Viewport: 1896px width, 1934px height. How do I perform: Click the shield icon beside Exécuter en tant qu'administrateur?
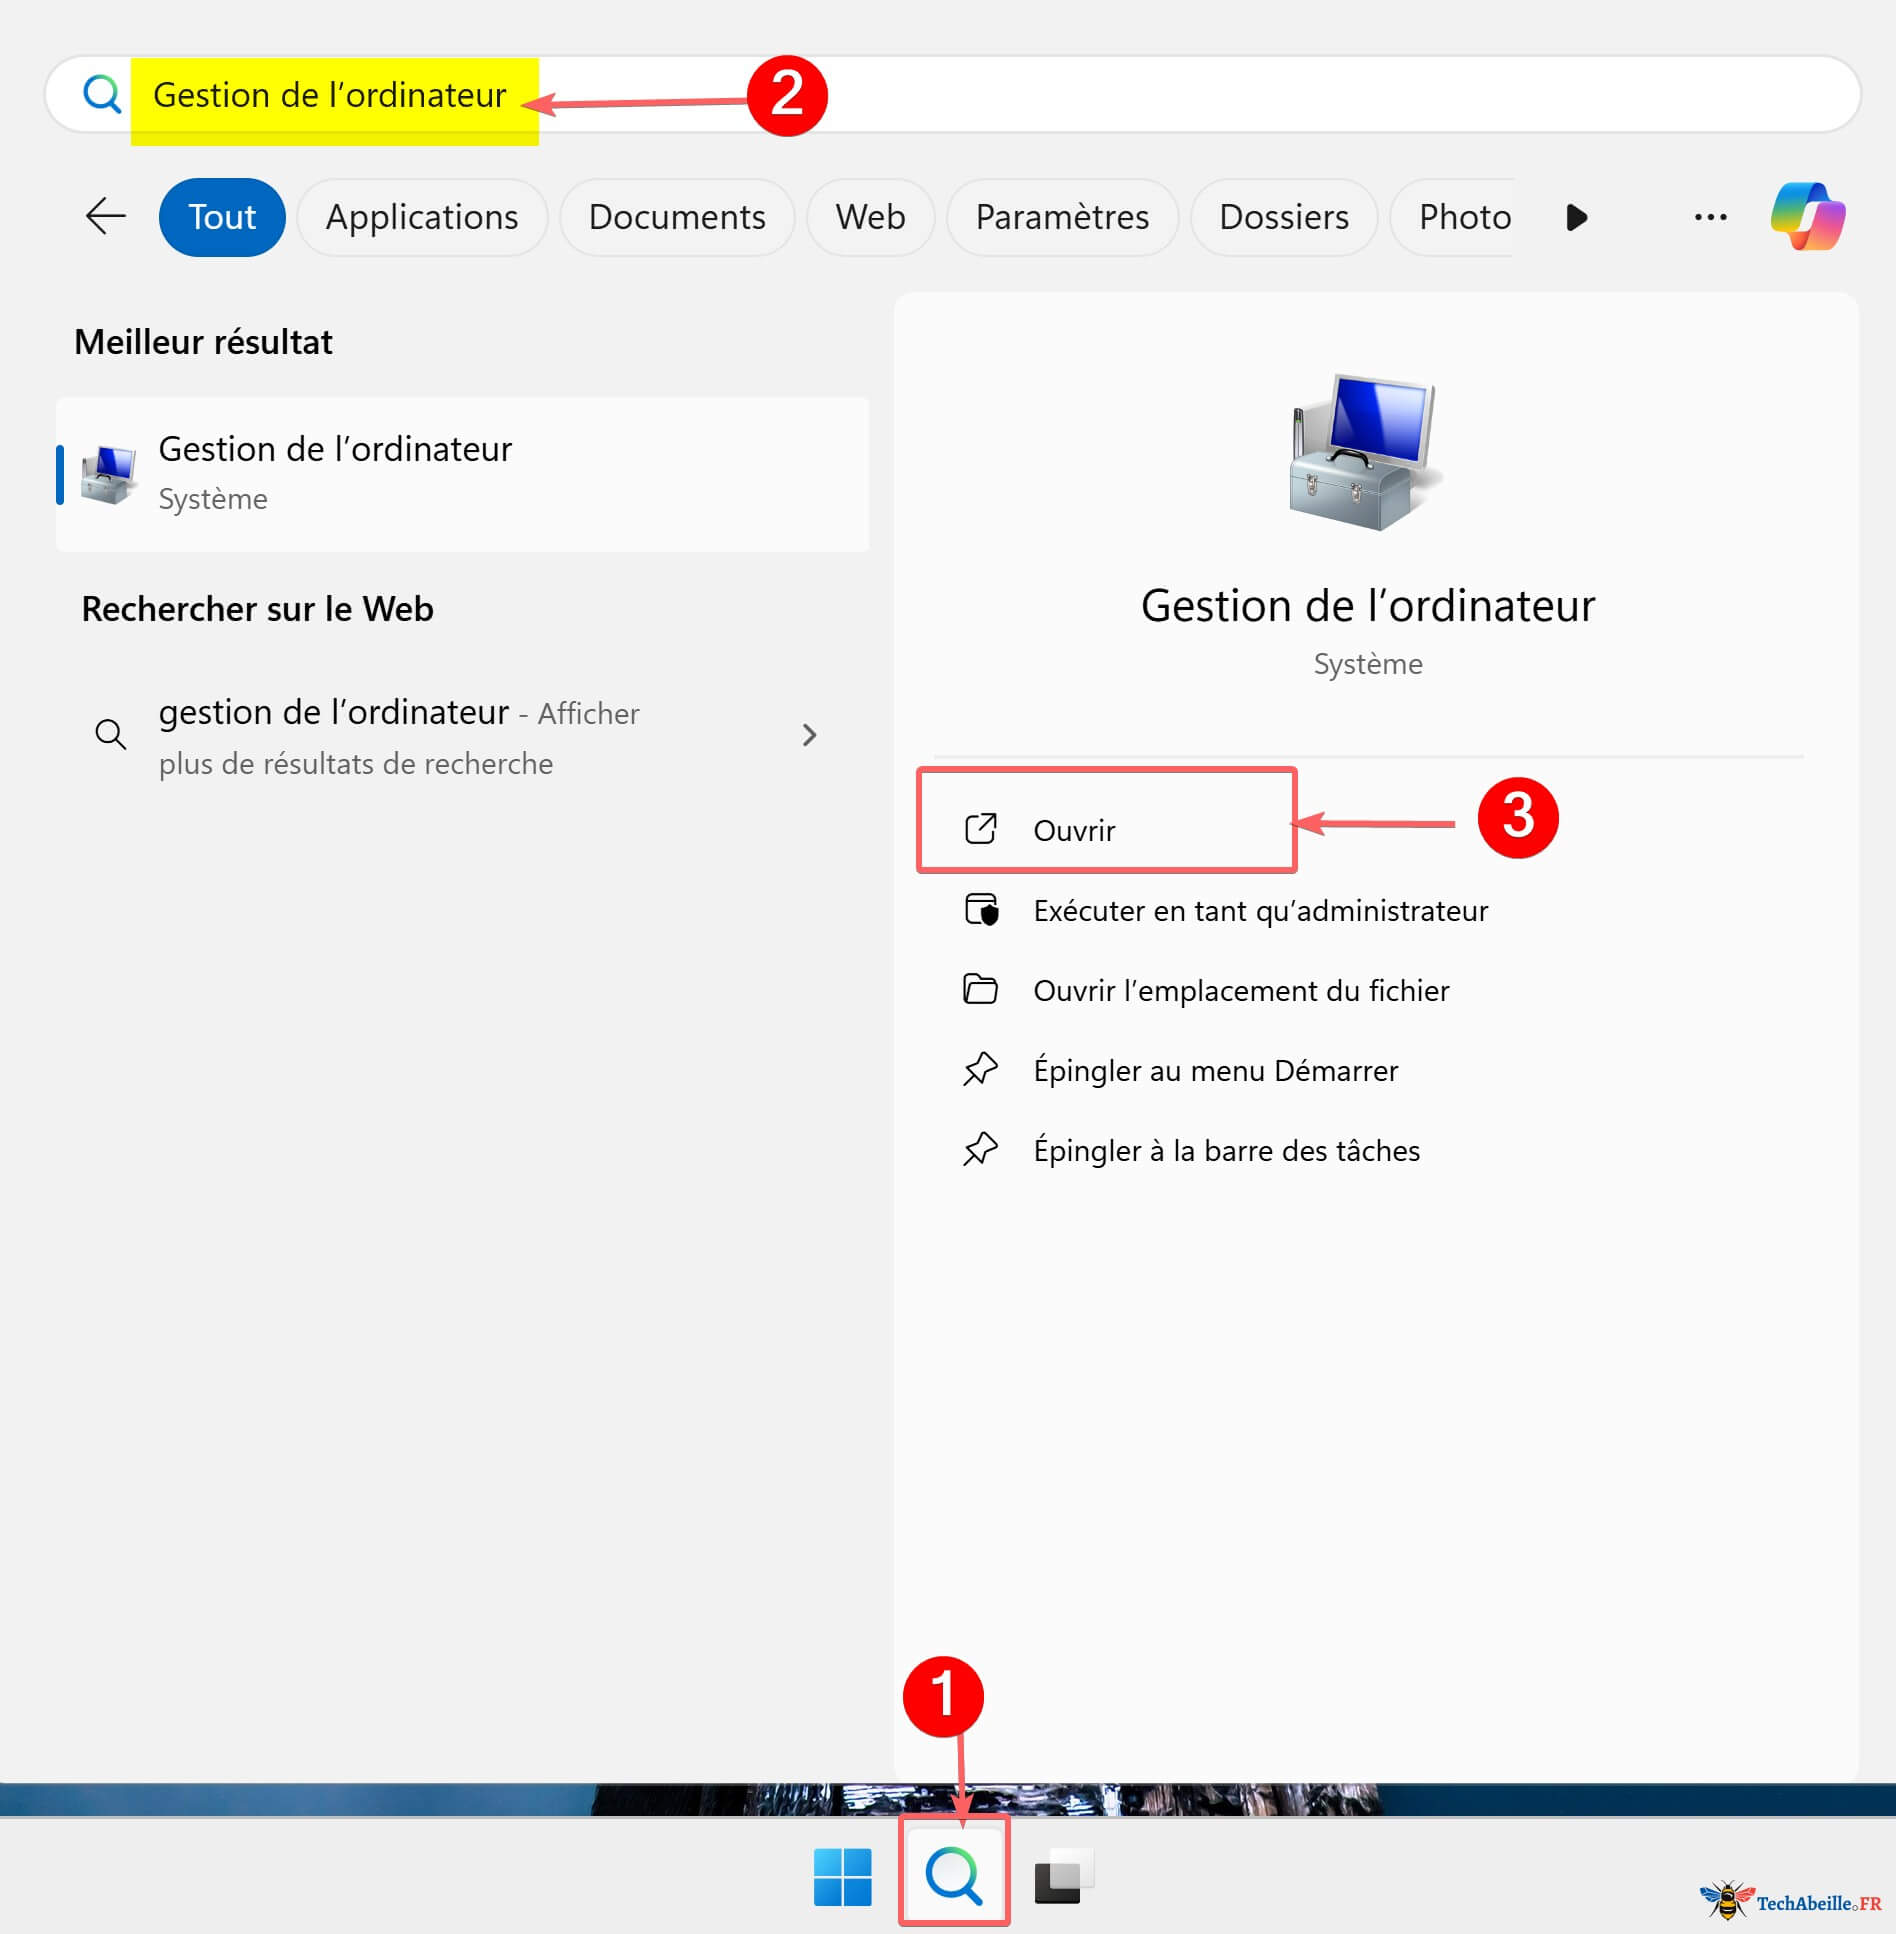point(981,910)
